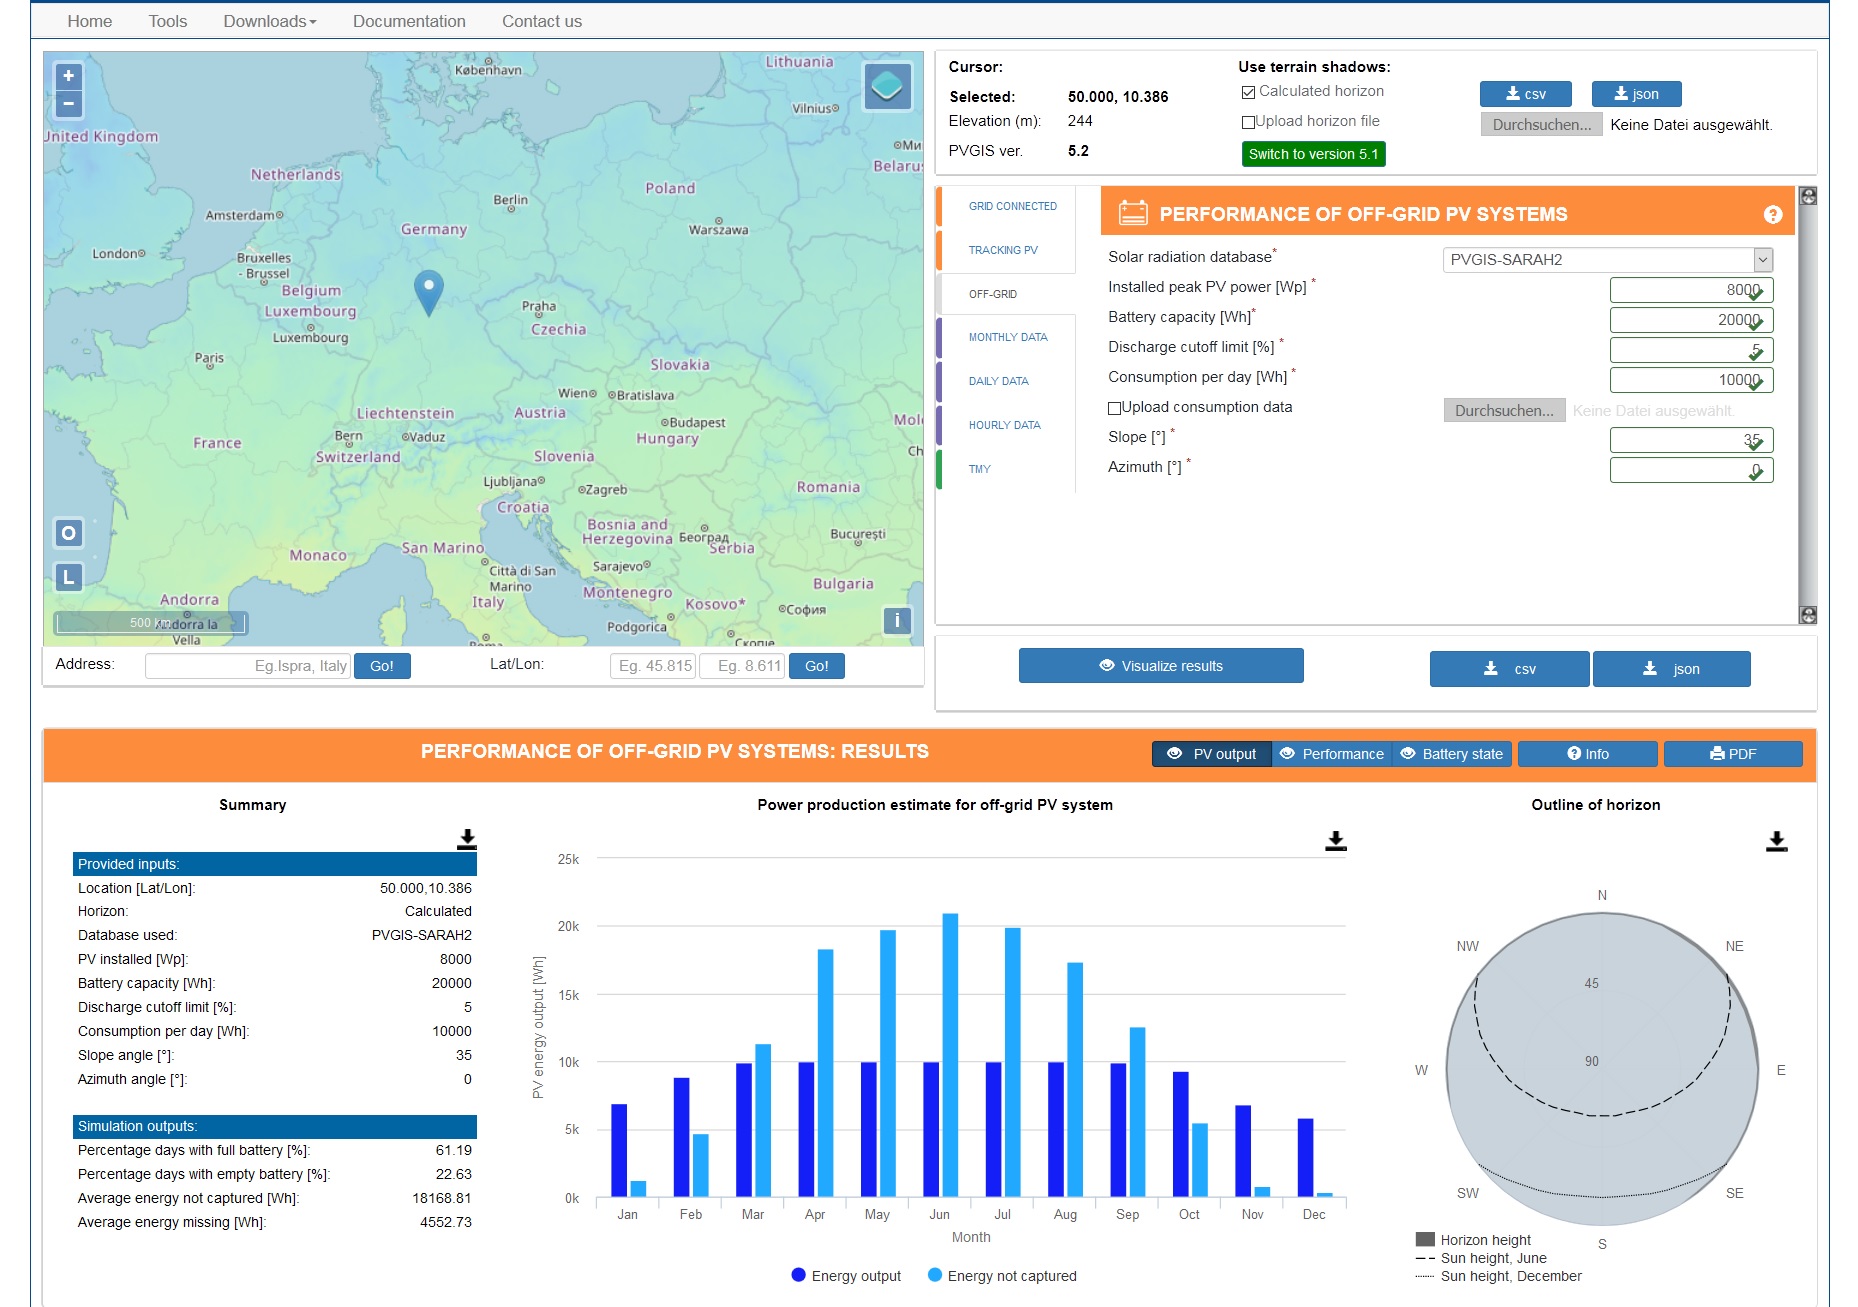The height and width of the screenshot is (1307, 1858).
Task: Open the map layer switcher icon
Action: [887, 87]
